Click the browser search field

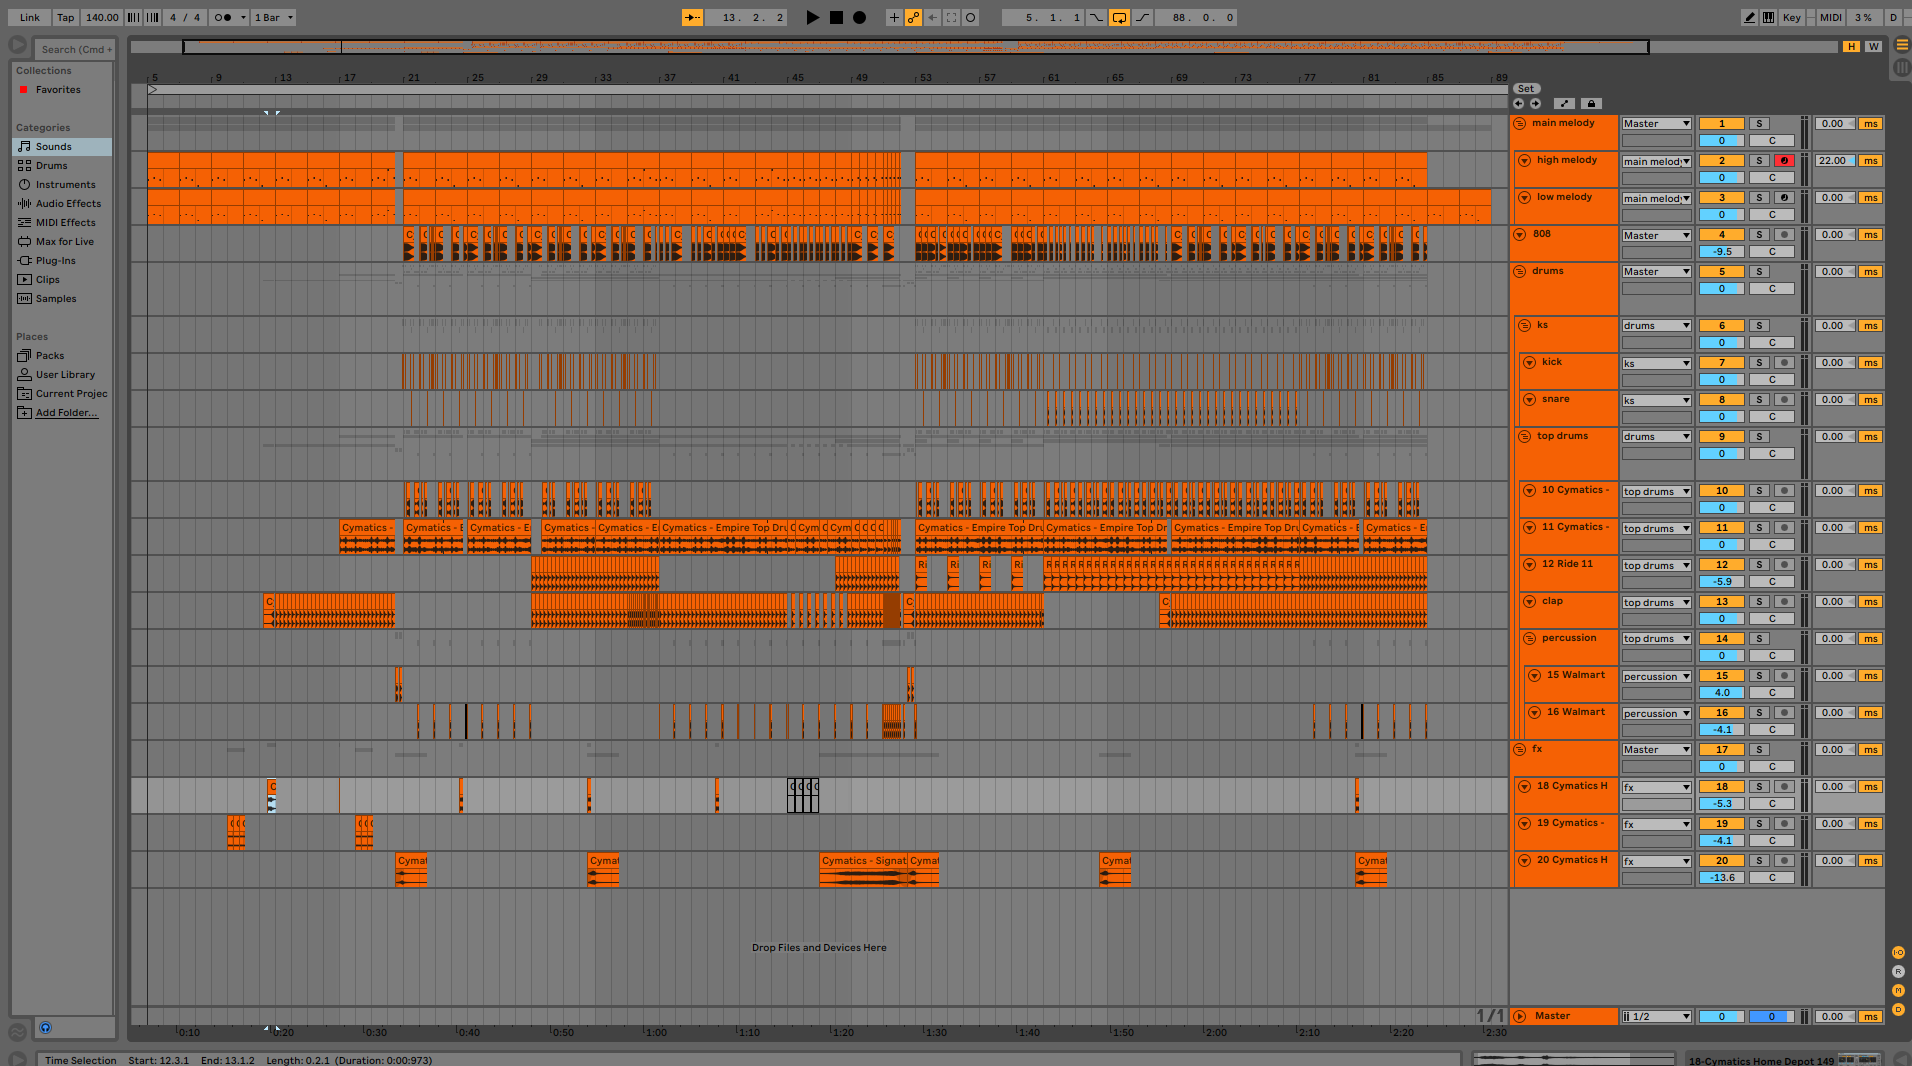point(75,49)
